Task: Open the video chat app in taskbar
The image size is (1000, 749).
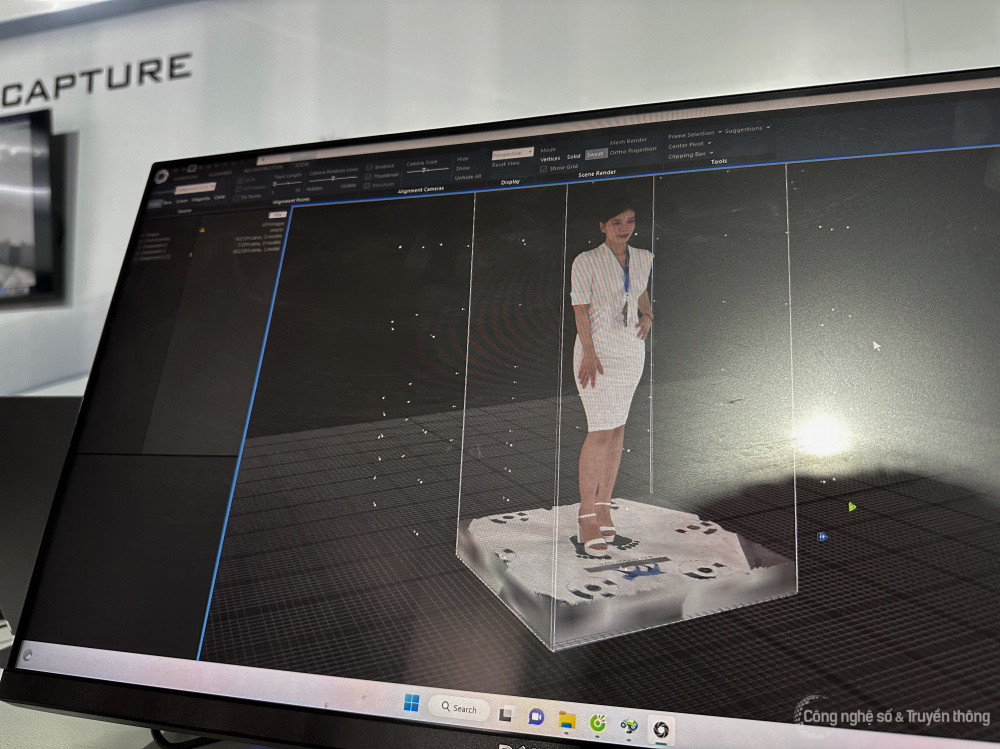Action: [x=536, y=717]
